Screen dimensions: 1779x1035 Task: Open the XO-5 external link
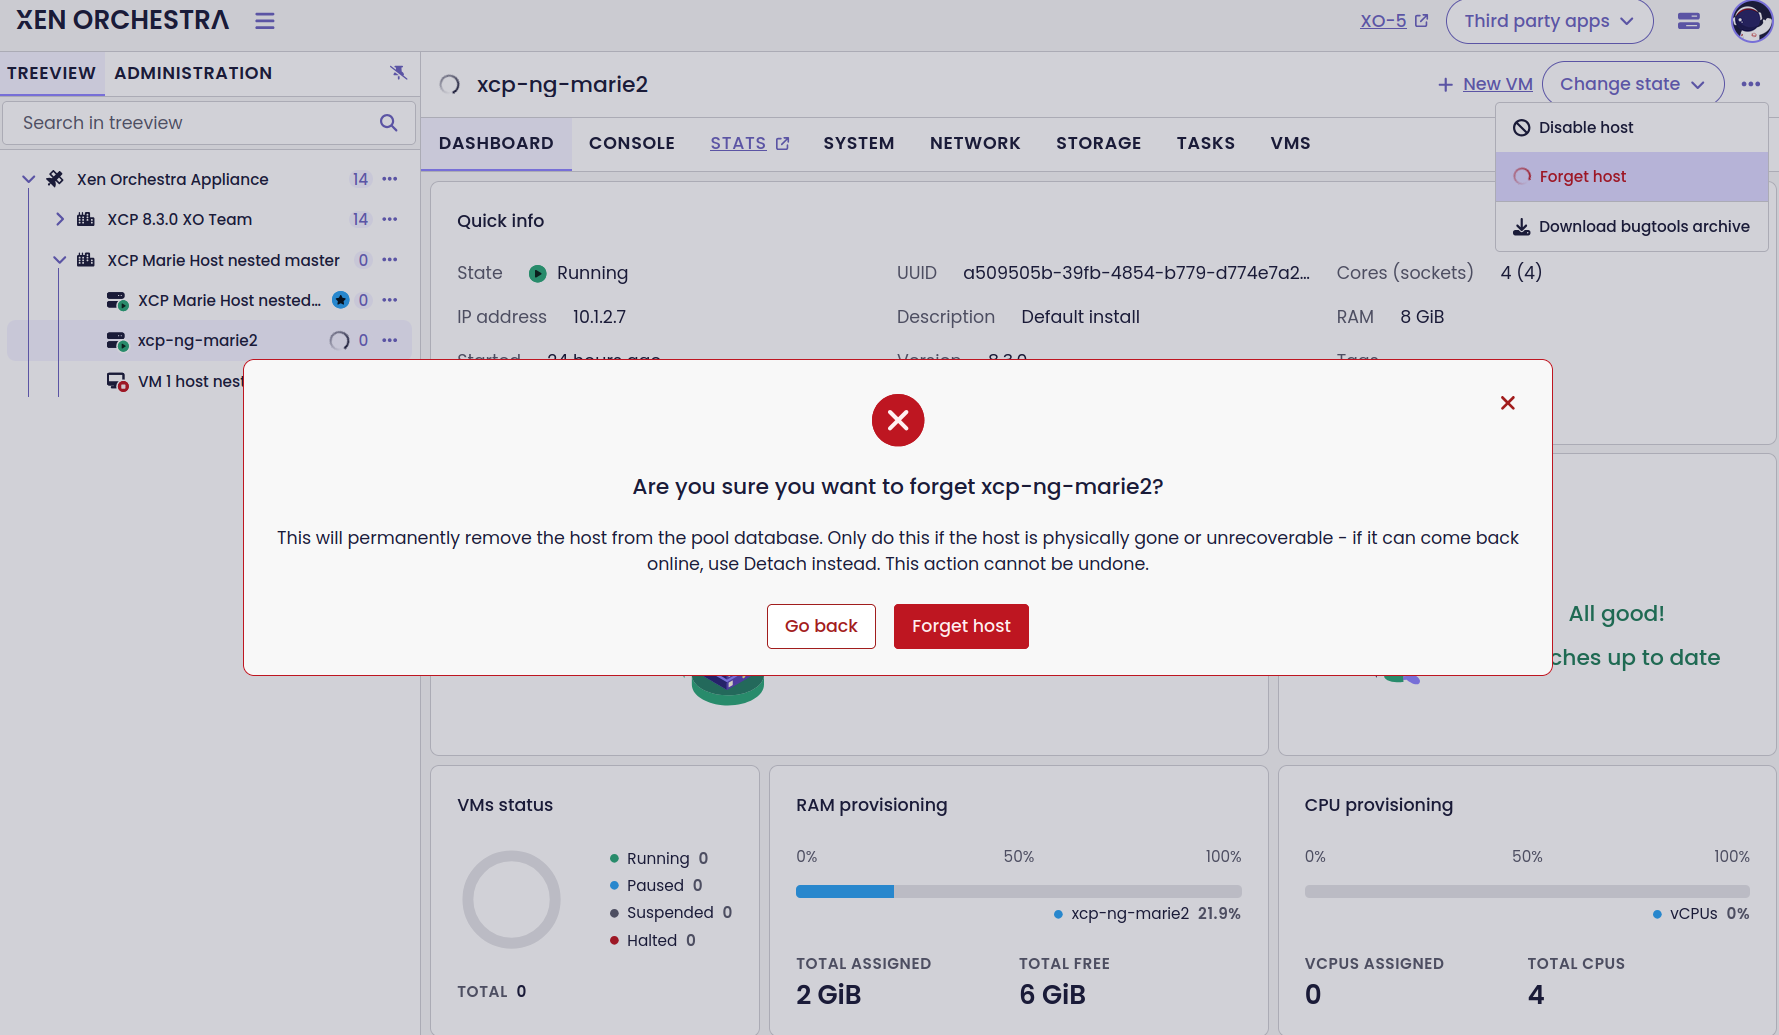[1394, 21]
